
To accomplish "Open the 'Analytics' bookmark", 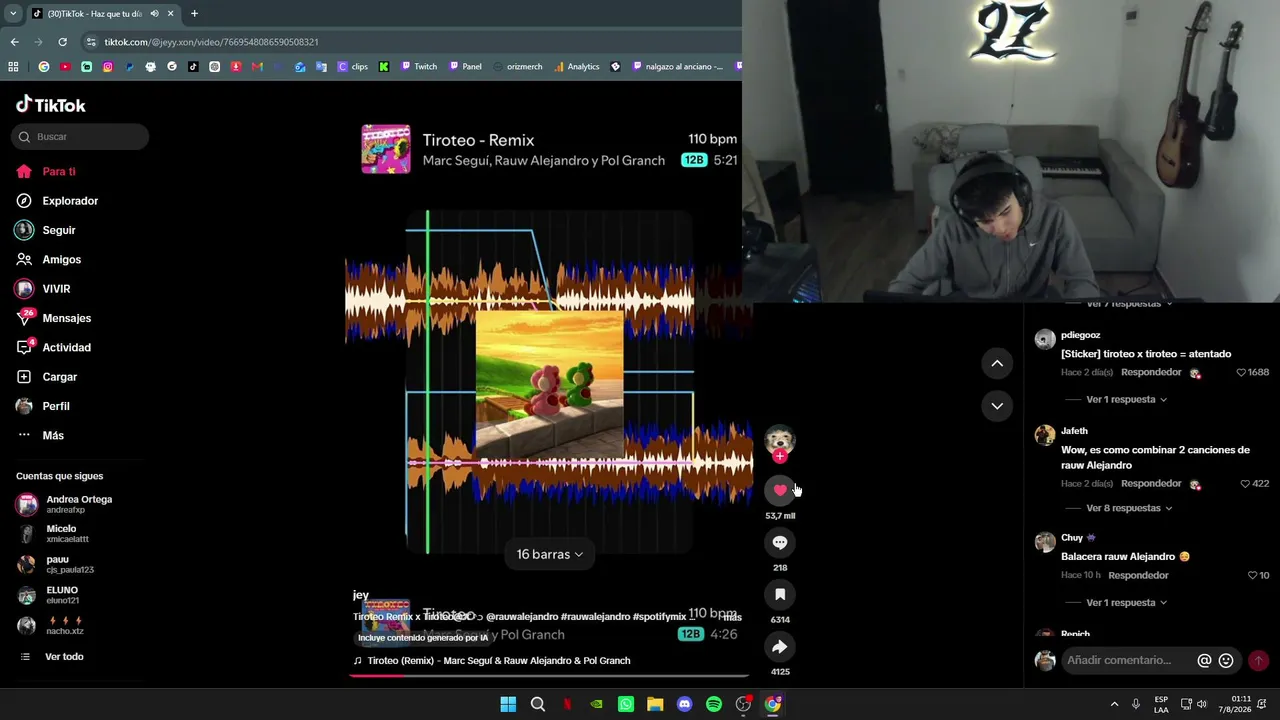I will pyautogui.click(x=576, y=67).
